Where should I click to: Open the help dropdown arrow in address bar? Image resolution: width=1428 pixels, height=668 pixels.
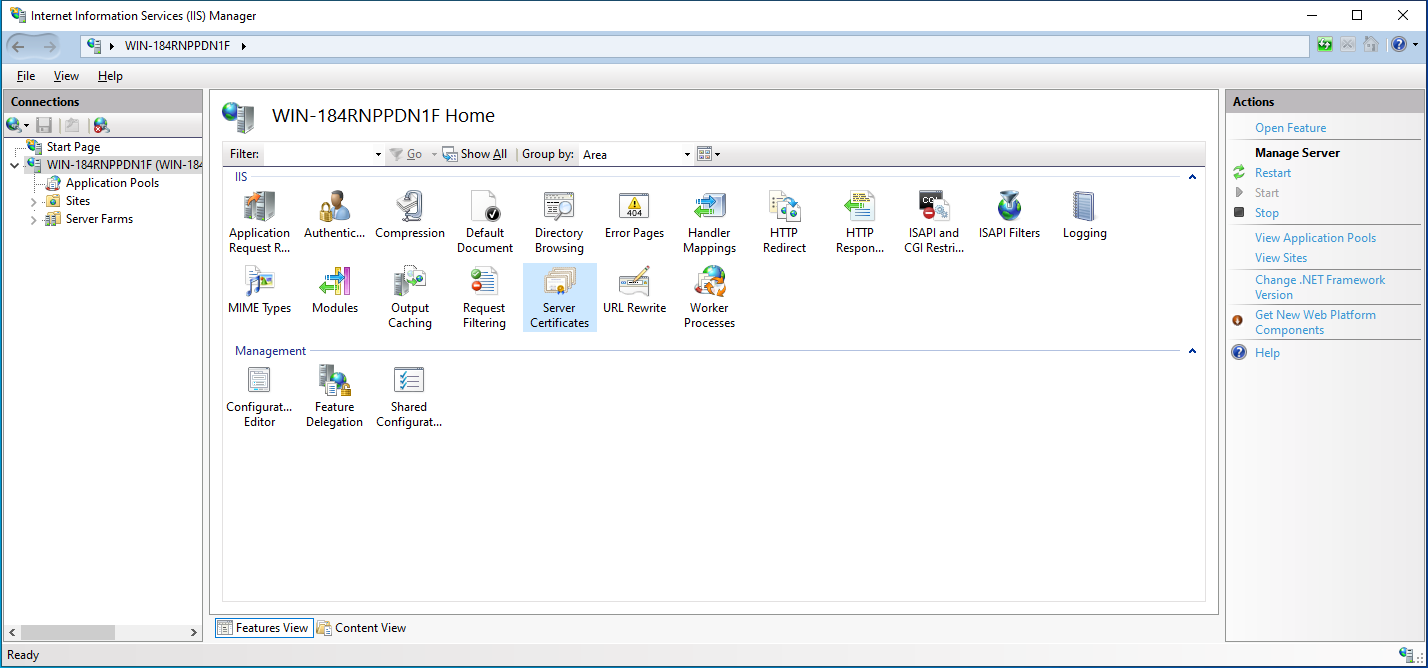[1414, 45]
